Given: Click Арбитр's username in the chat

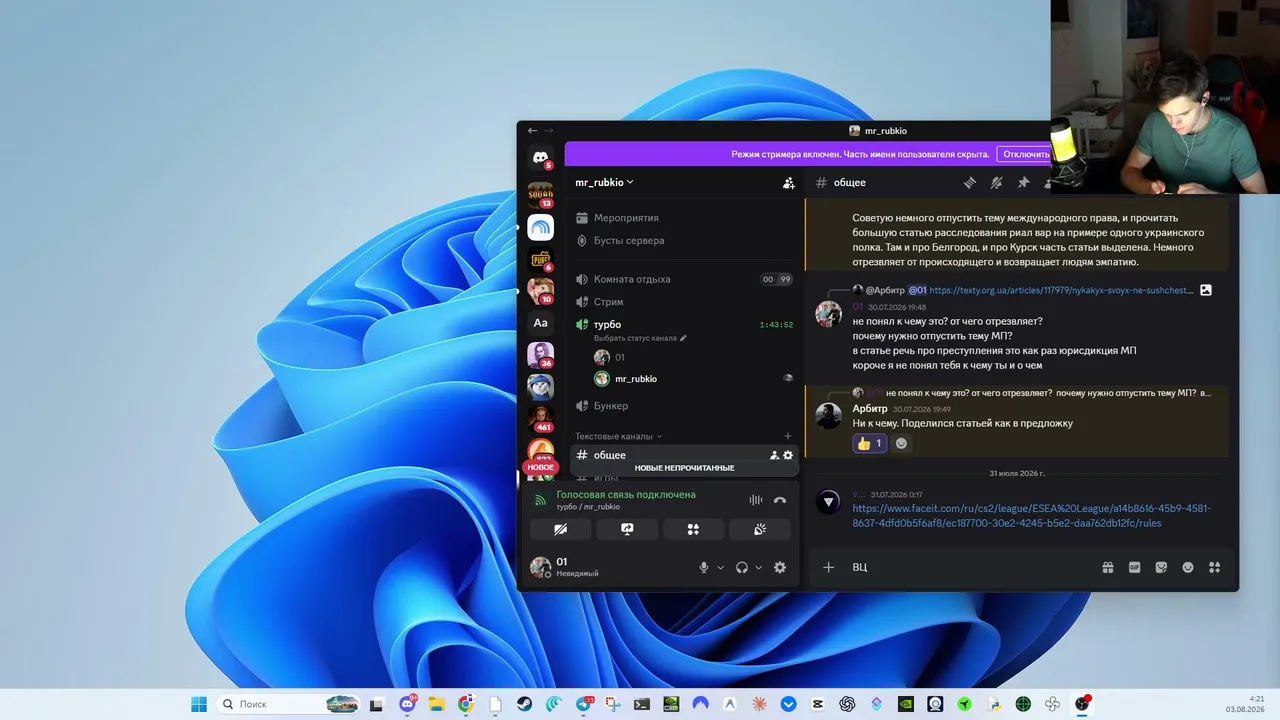Looking at the screenshot, I should tap(870, 408).
